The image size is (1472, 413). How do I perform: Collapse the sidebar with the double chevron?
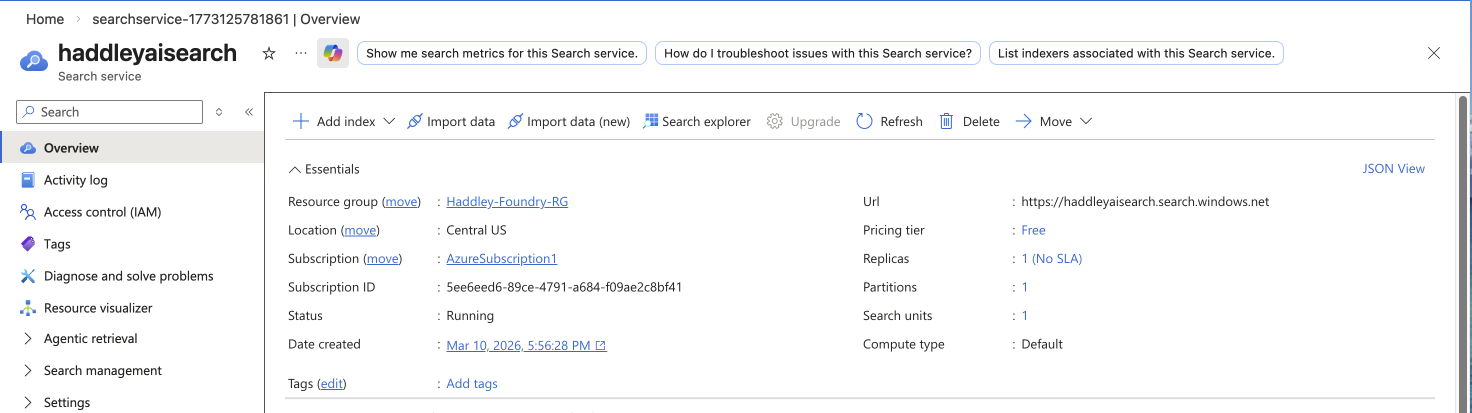click(249, 112)
